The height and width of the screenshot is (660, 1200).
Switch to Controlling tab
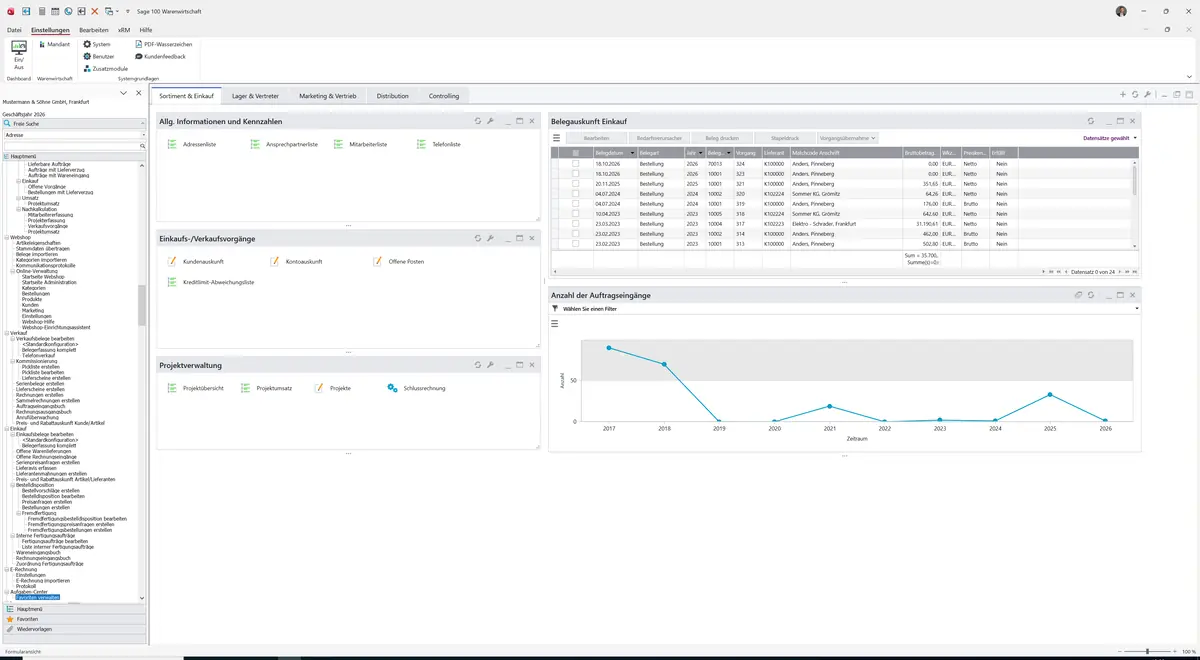coord(444,96)
